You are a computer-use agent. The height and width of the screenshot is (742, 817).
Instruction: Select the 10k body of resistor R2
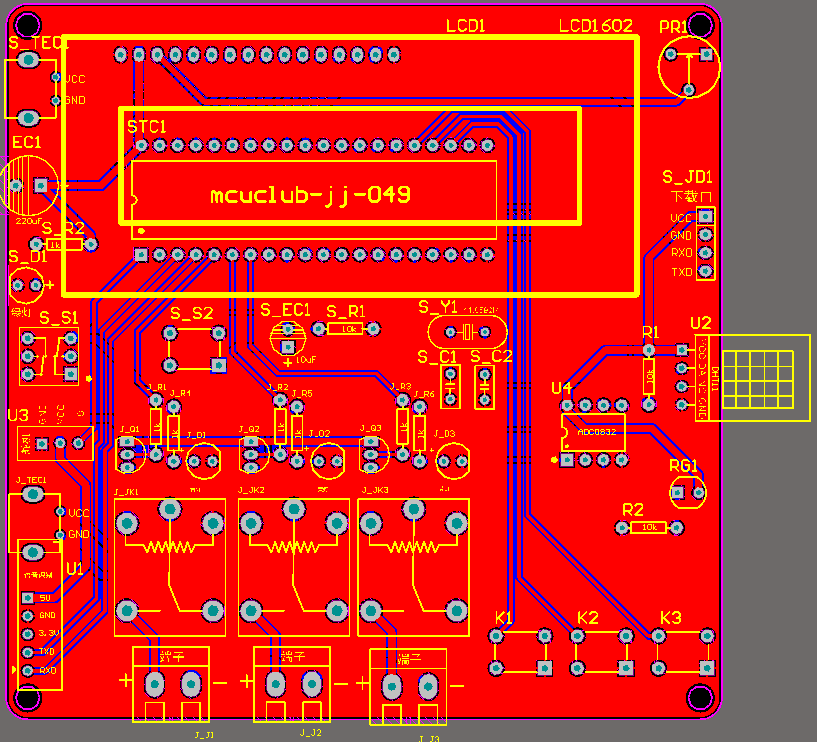tap(648, 528)
